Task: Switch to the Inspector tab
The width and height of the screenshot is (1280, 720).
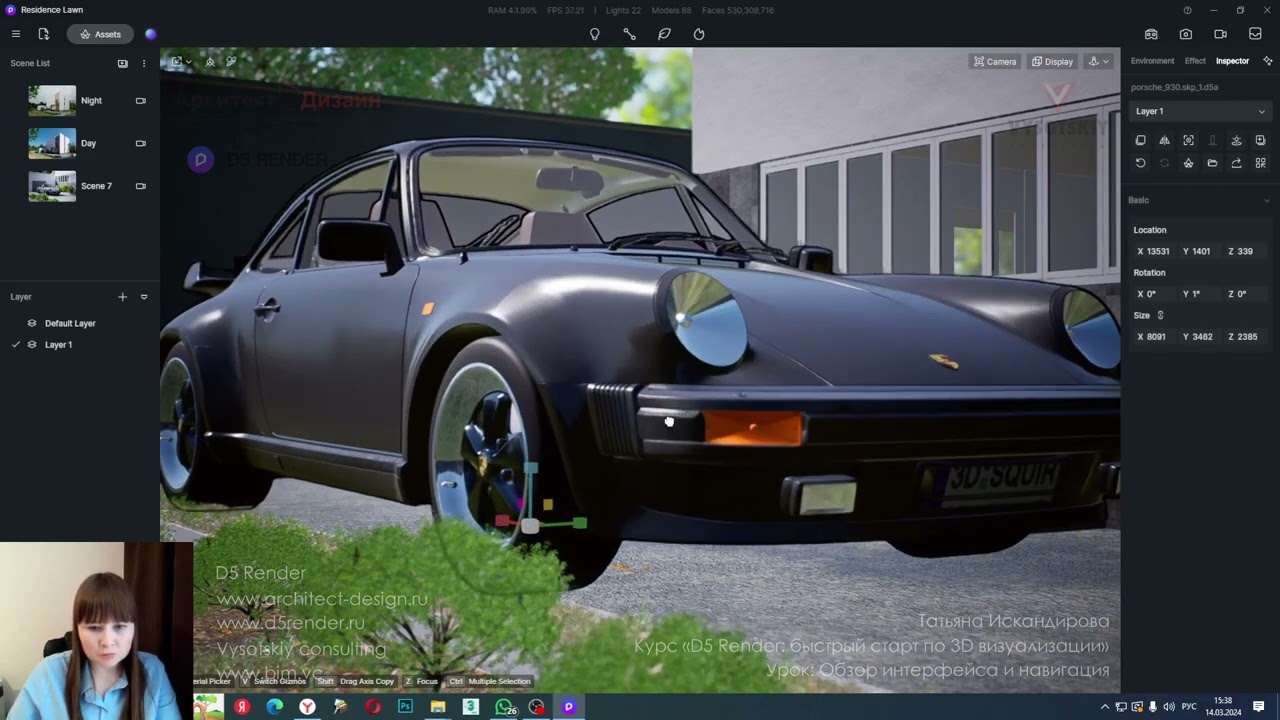Action: point(1232,61)
